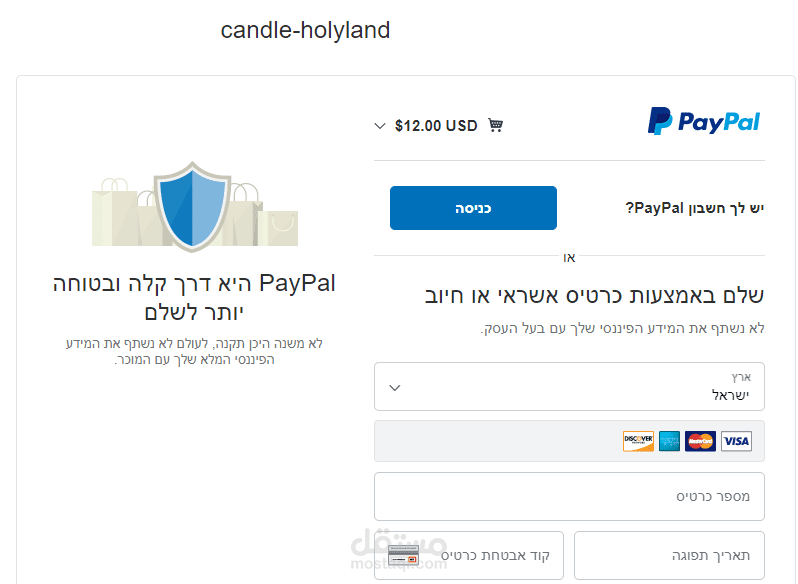
Task: Click the country dropdown chevron arrow
Action: tap(395, 388)
